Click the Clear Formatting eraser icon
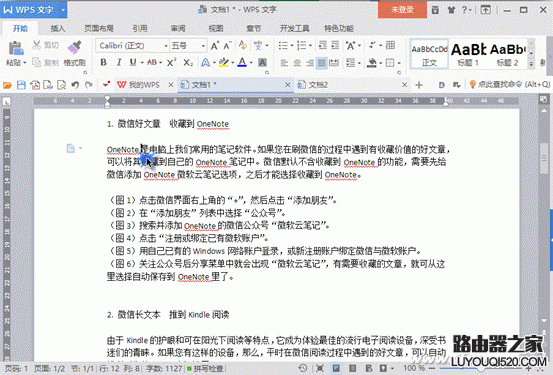Screen dimensions: 553x375 243,45
